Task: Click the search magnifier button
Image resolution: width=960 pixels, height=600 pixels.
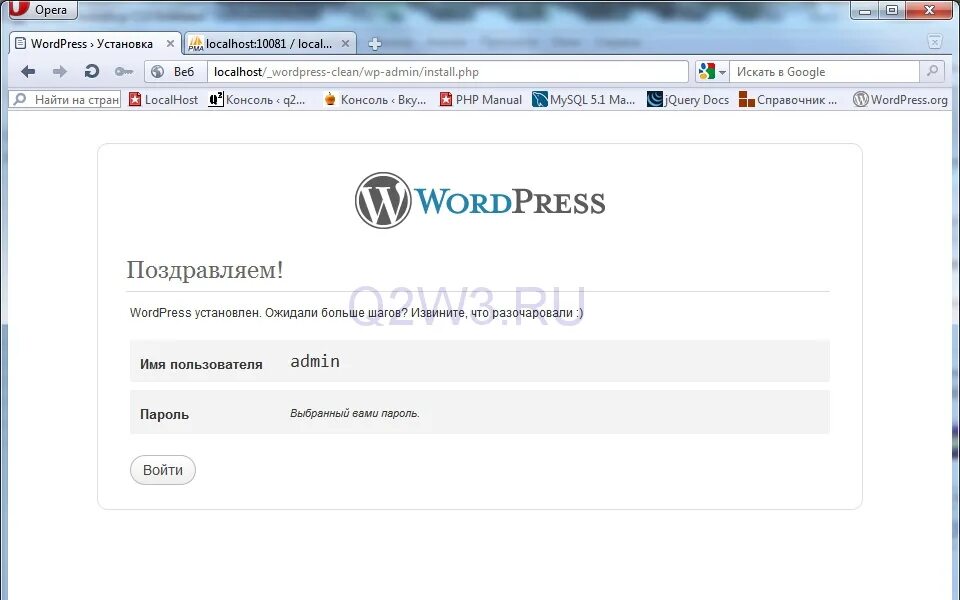Action: [932, 72]
